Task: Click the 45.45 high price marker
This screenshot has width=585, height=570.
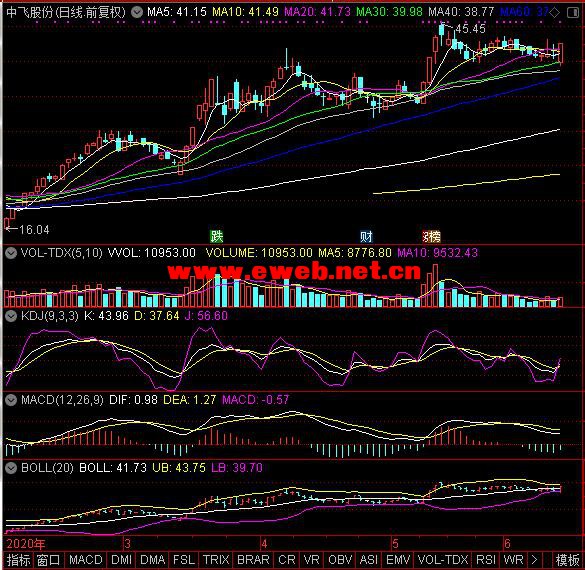Action: (x=470, y=29)
